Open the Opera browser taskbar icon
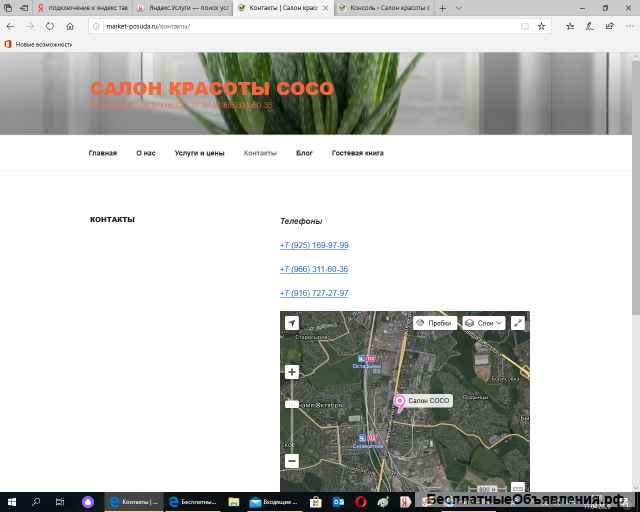The image size is (640, 512). tap(361, 502)
